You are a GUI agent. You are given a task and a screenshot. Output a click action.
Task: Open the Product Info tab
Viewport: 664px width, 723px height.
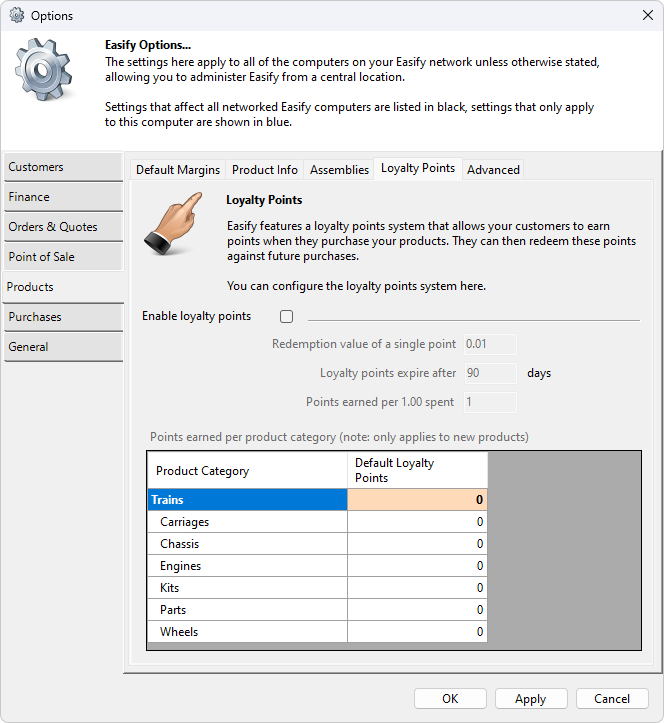[265, 170]
